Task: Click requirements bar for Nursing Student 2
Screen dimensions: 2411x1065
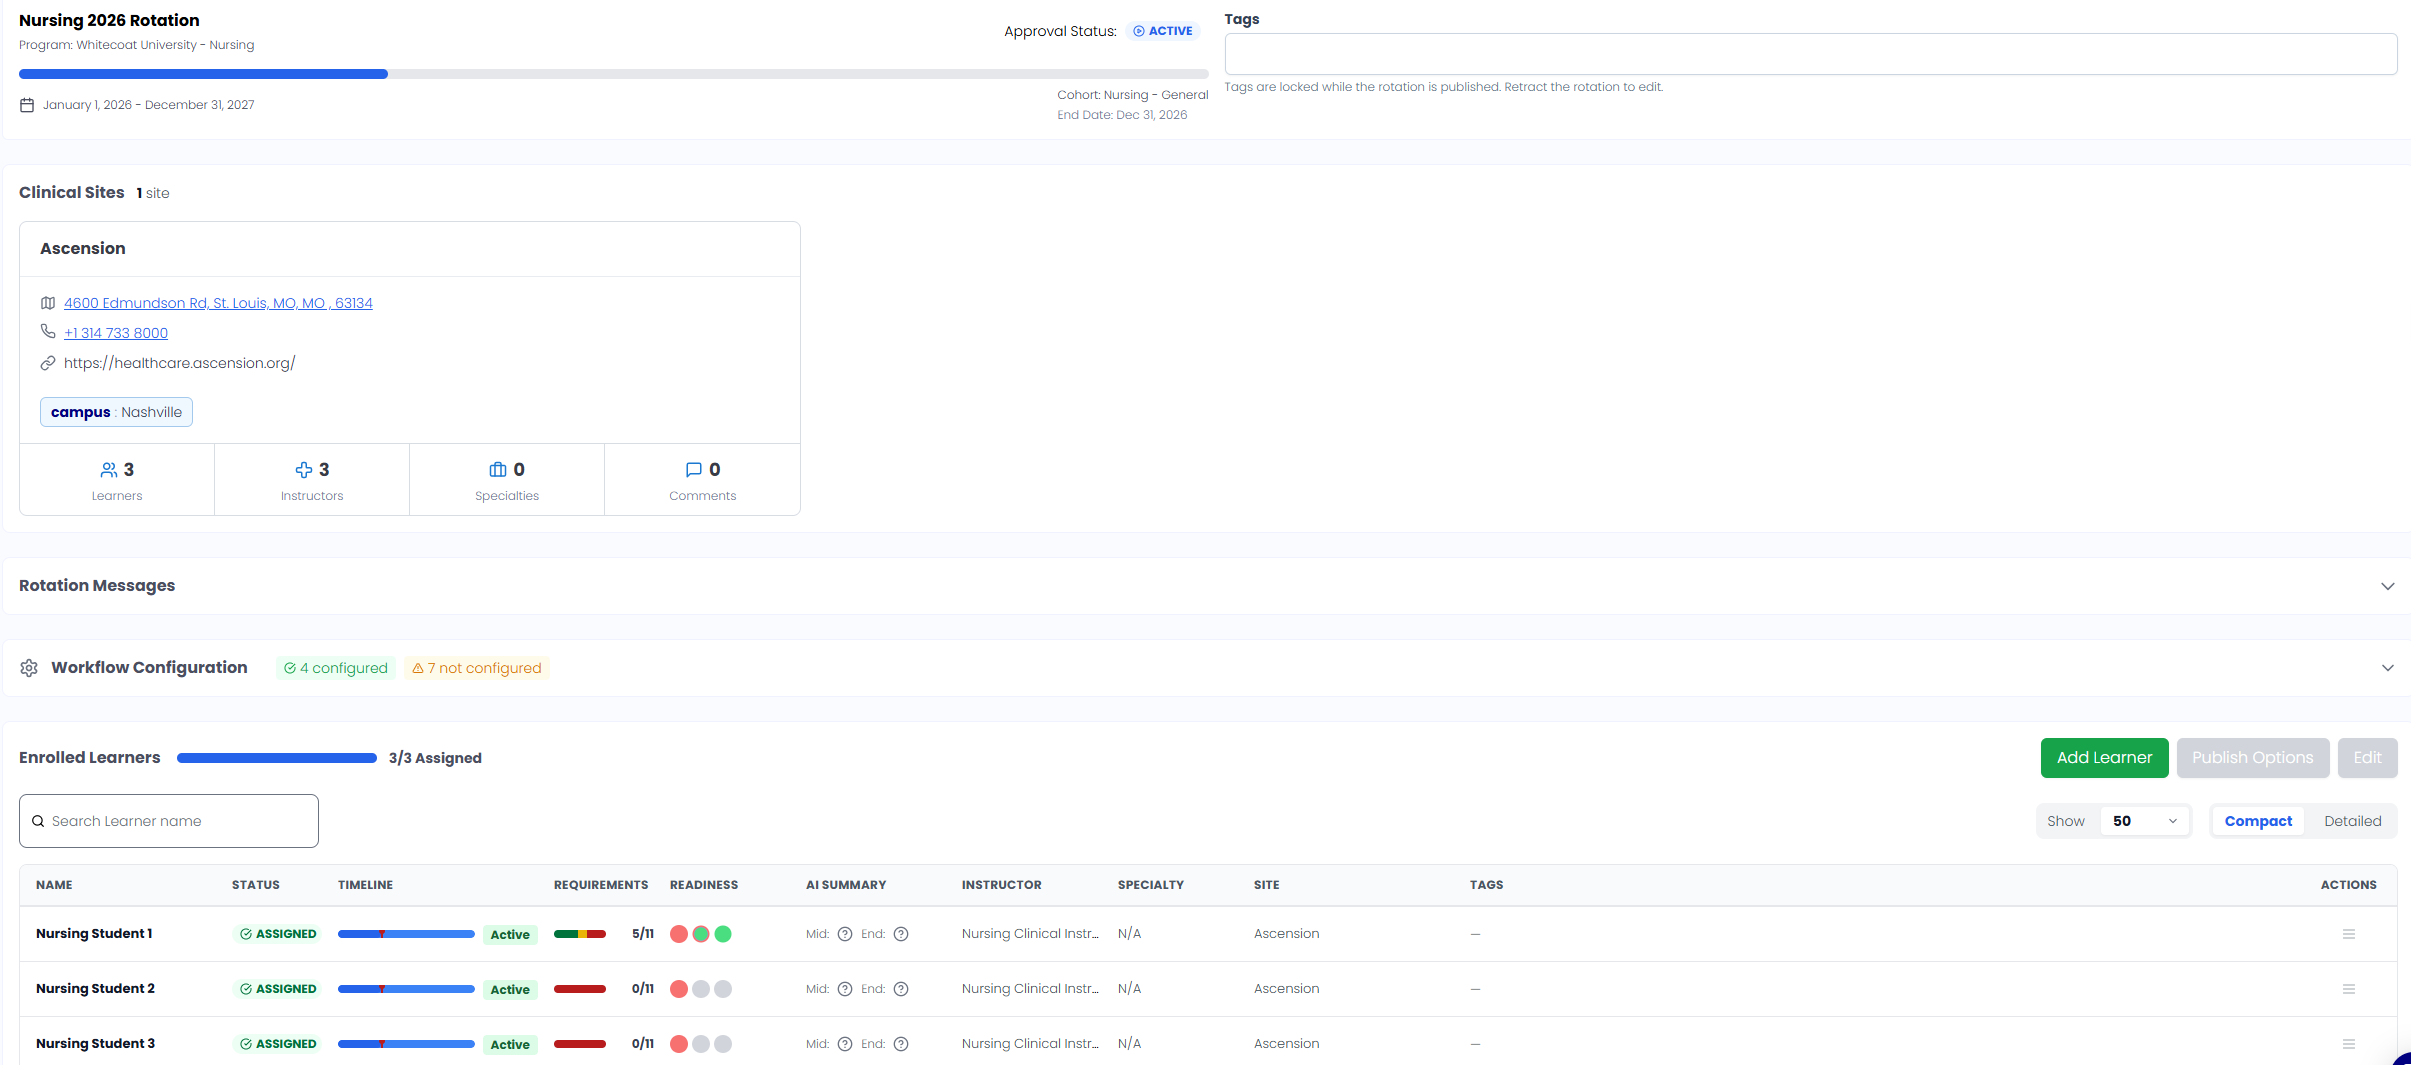Action: point(580,989)
